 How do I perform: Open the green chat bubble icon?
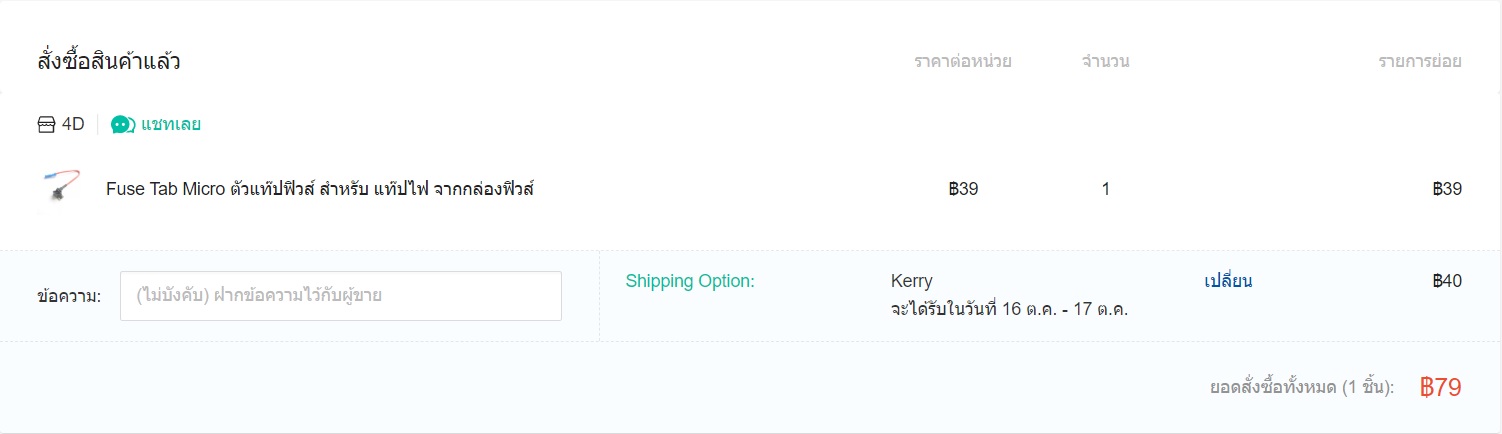pyautogui.click(x=122, y=125)
